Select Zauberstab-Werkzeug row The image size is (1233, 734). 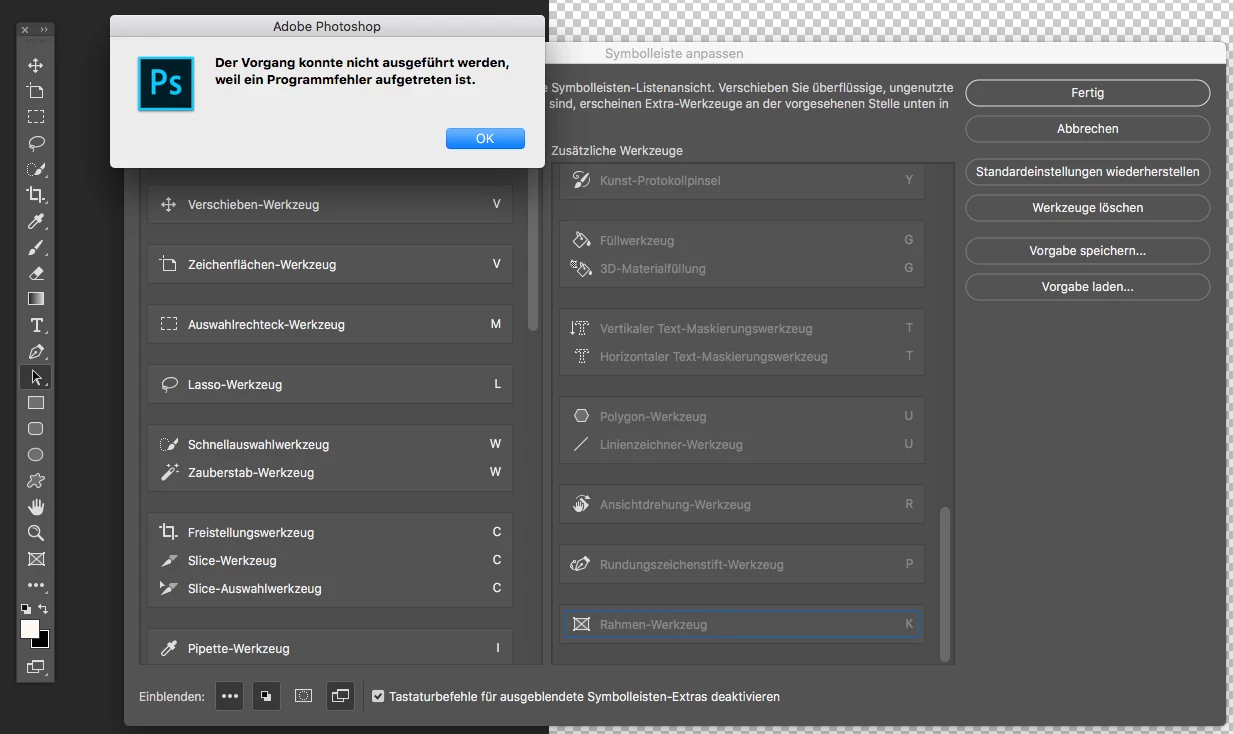click(330, 472)
